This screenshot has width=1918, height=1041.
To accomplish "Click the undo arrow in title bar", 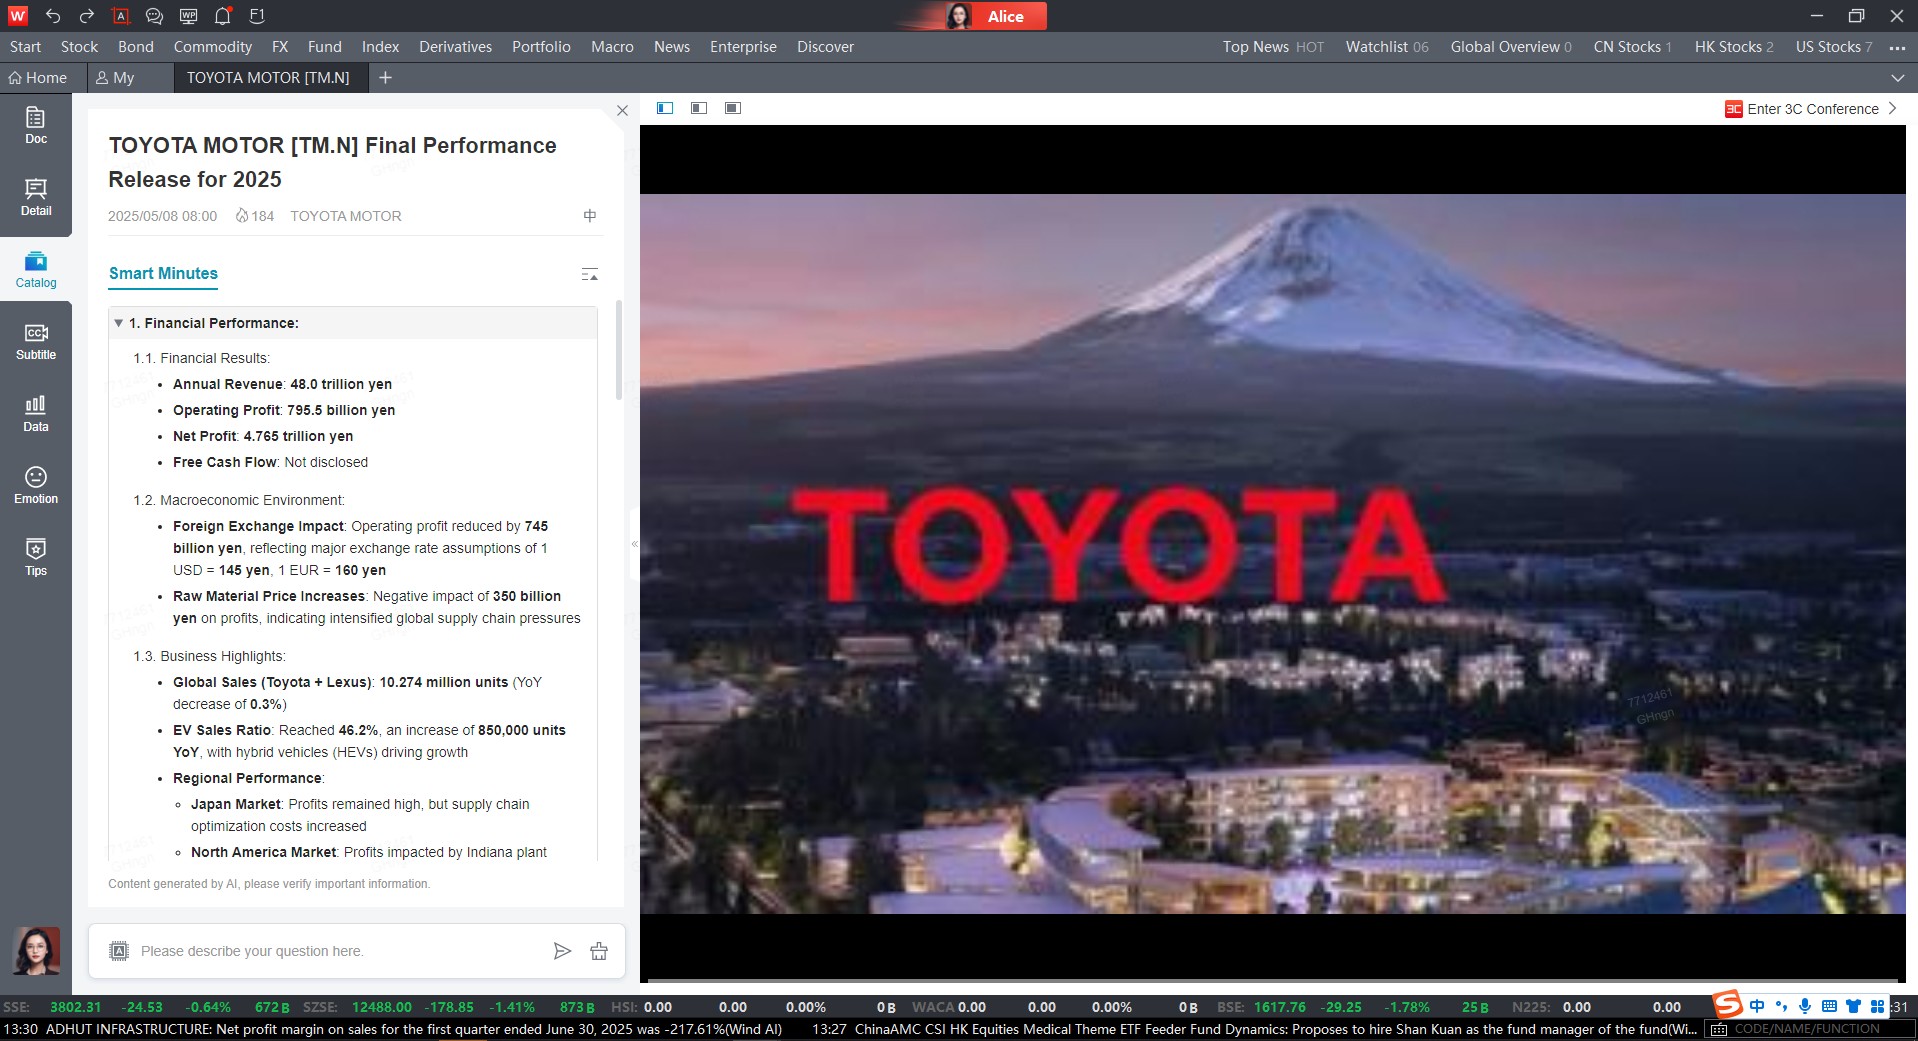I will pos(53,16).
